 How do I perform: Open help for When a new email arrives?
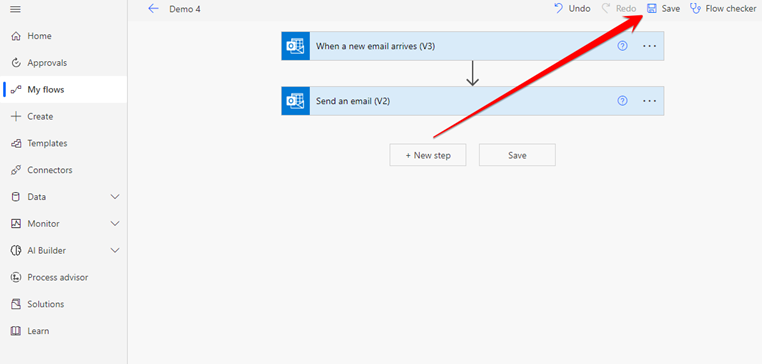[x=622, y=46]
